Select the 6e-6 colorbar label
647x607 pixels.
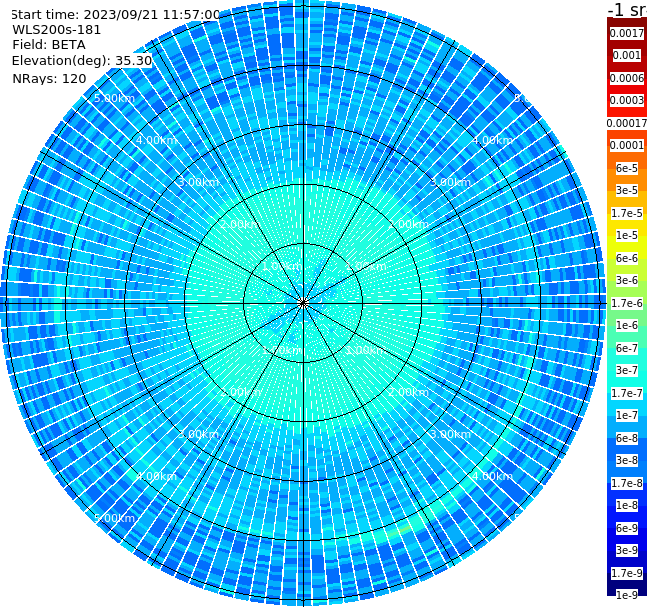[627, 258]
